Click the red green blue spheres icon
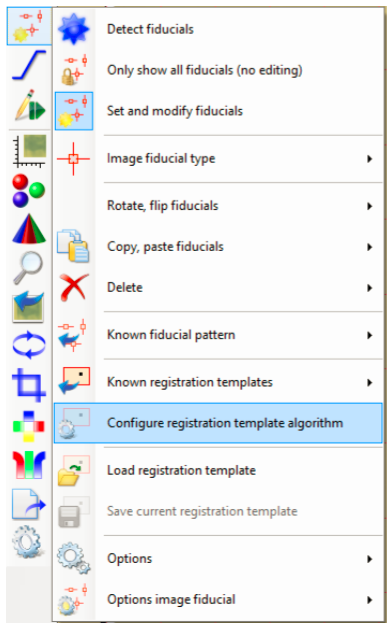Screen dimensions: 391x640 tap(28, 190)
